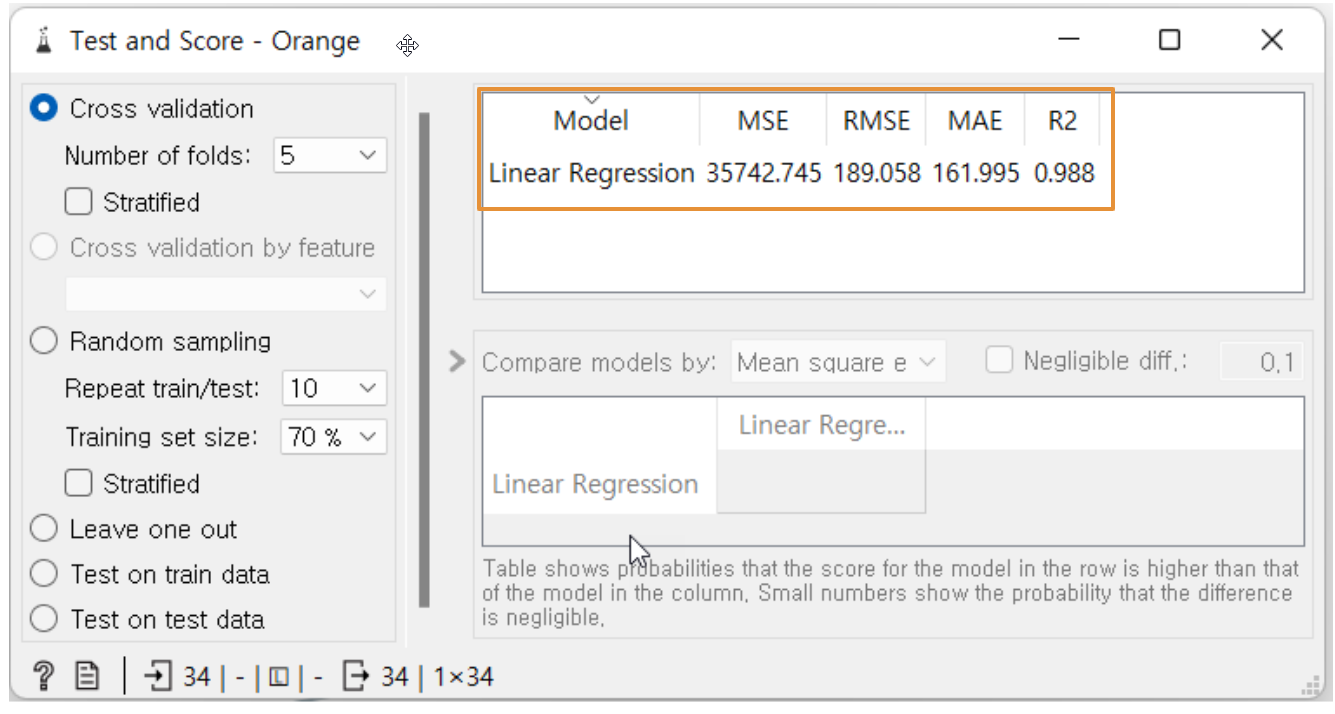Sort results by the MSE column header
Image resolution: width=1335 pixels, height=714 pixels.
pos(763,121)
